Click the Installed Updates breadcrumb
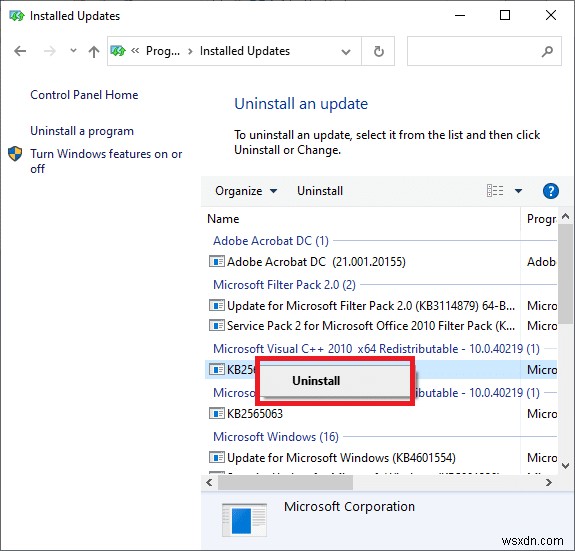The image size is (575, 551). tap(245, 51)
